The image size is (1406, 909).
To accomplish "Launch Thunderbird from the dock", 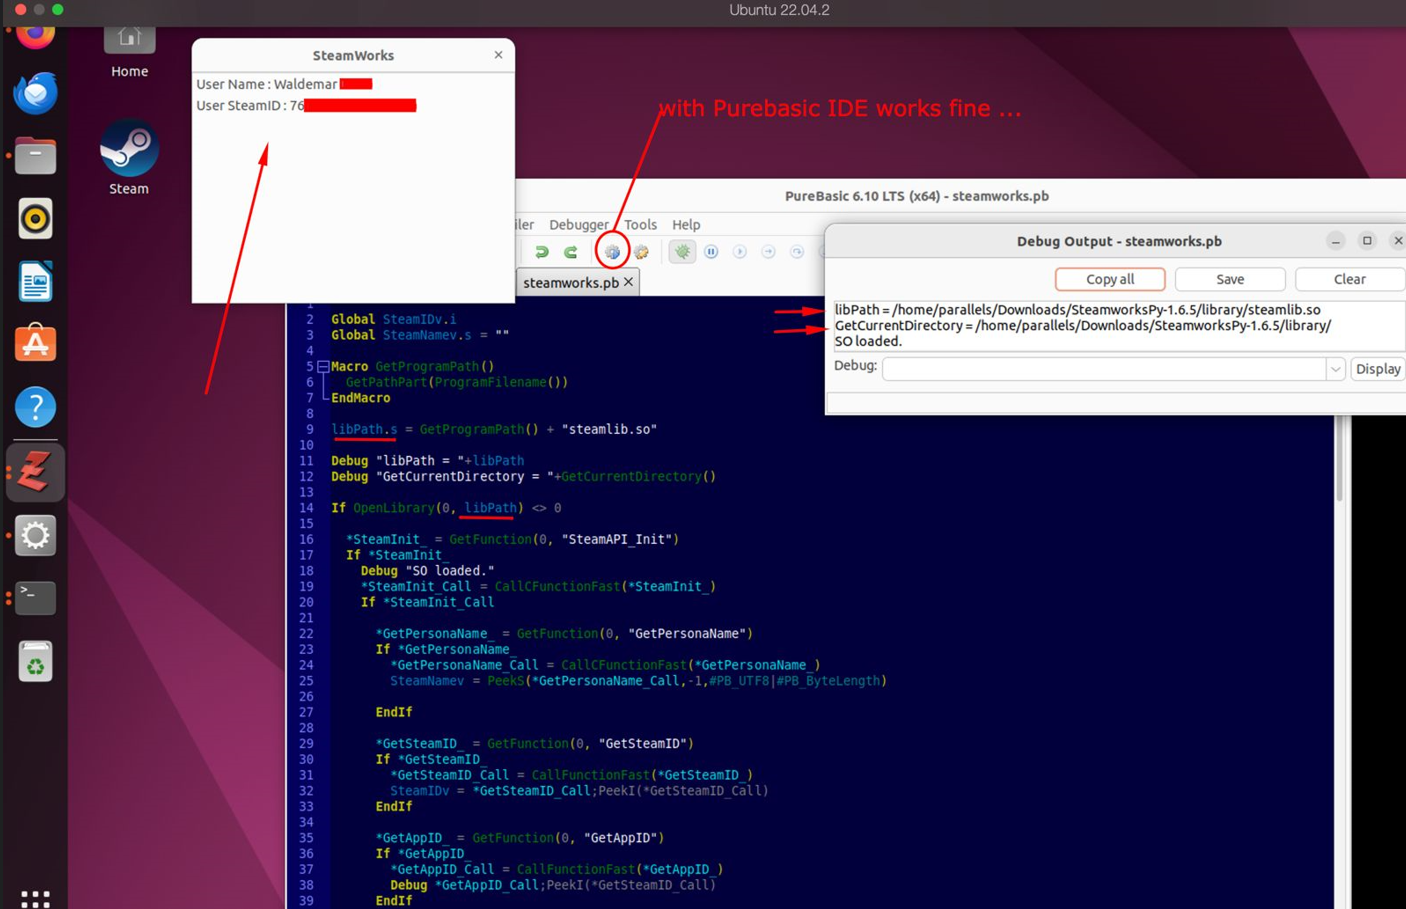I will coord(35,94).
